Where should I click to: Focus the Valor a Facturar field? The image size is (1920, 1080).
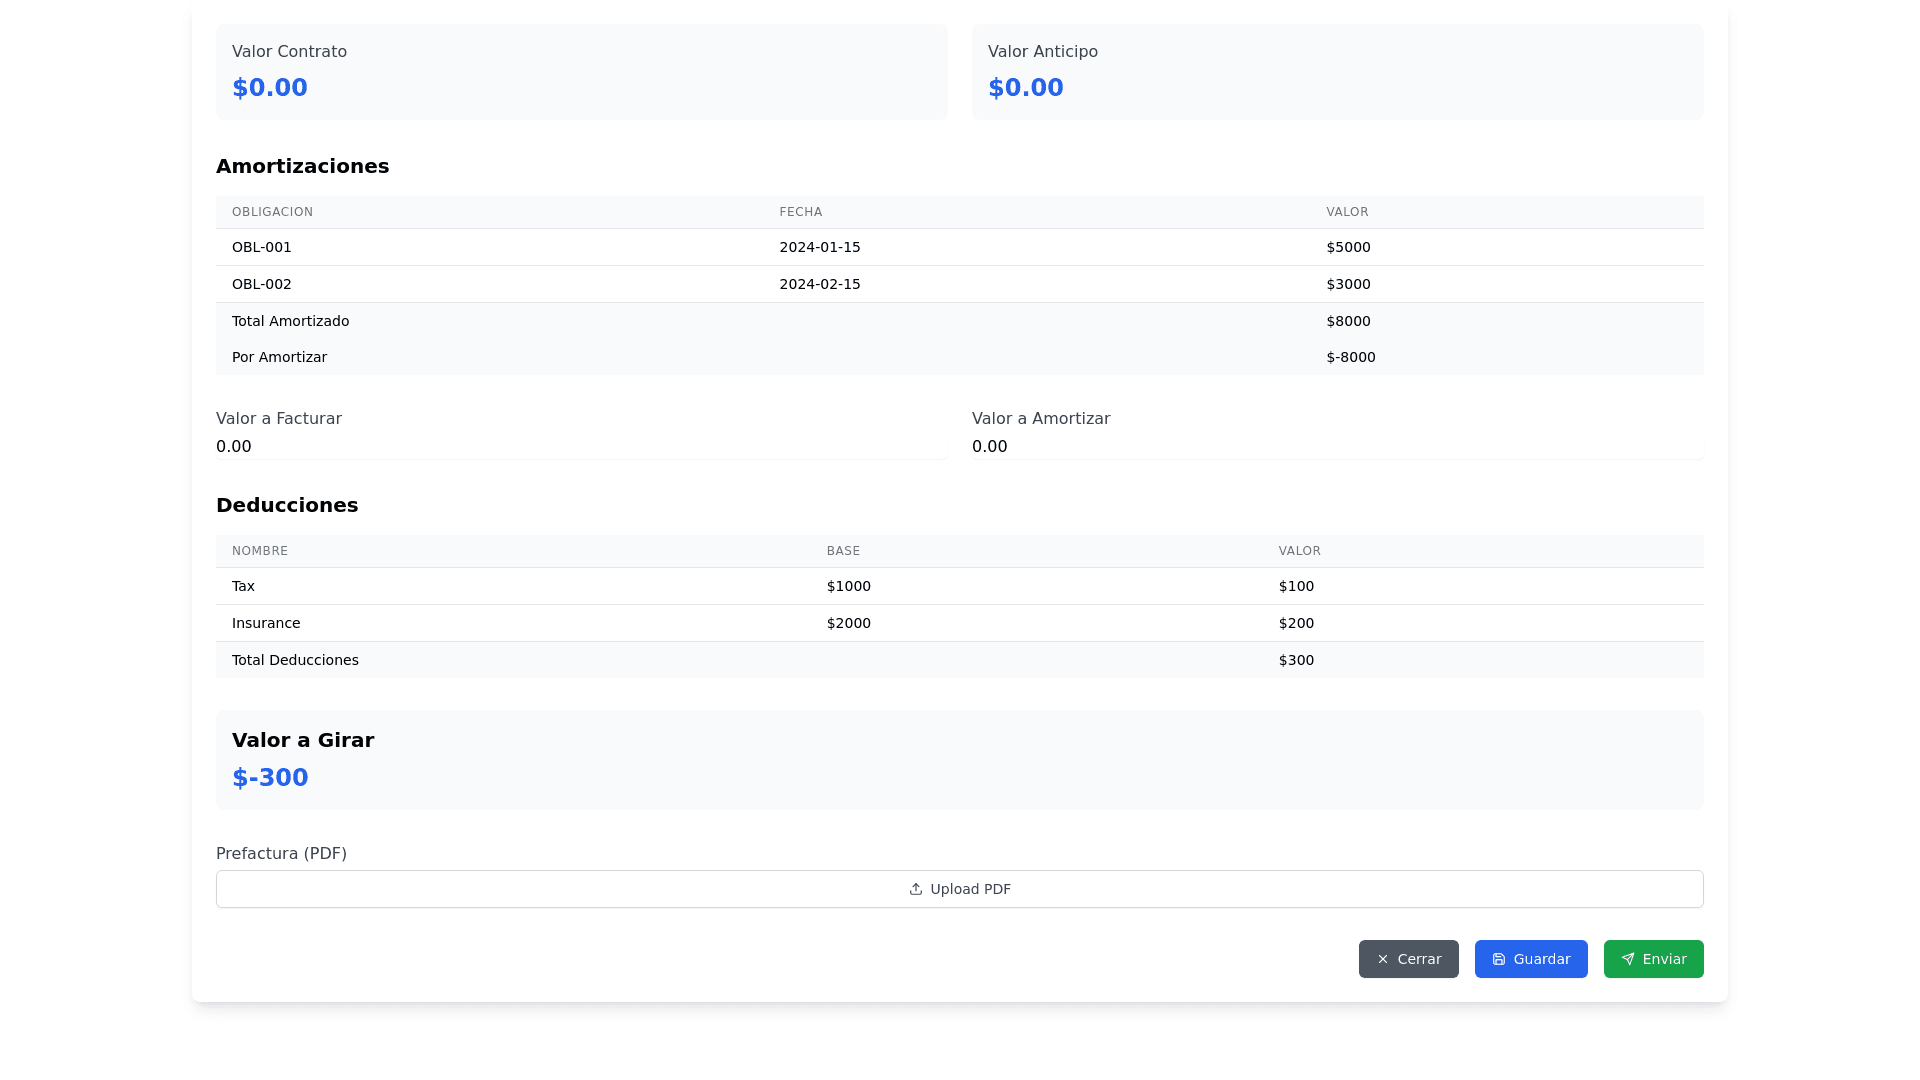[x=580, y=447]
